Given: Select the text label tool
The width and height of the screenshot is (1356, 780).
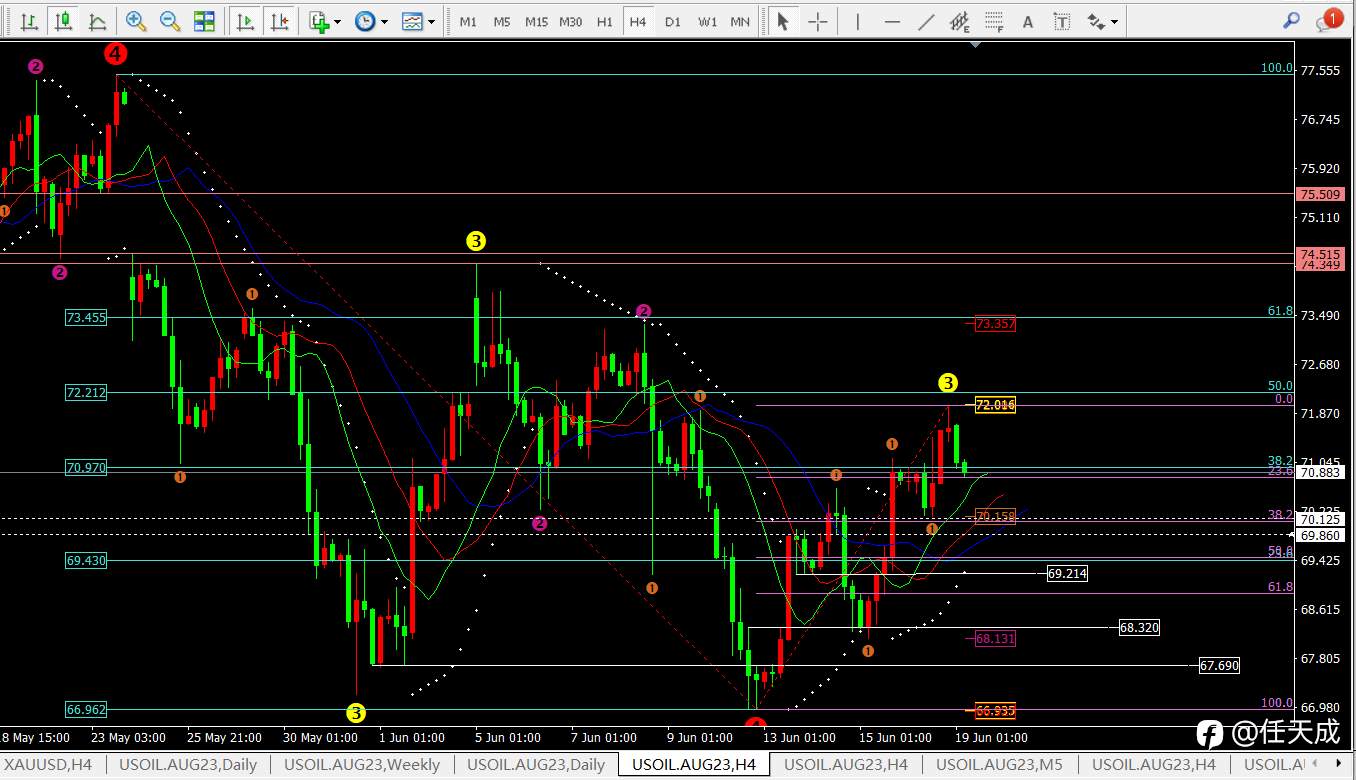Looking at the screenshot, I should coord(1062,21).
